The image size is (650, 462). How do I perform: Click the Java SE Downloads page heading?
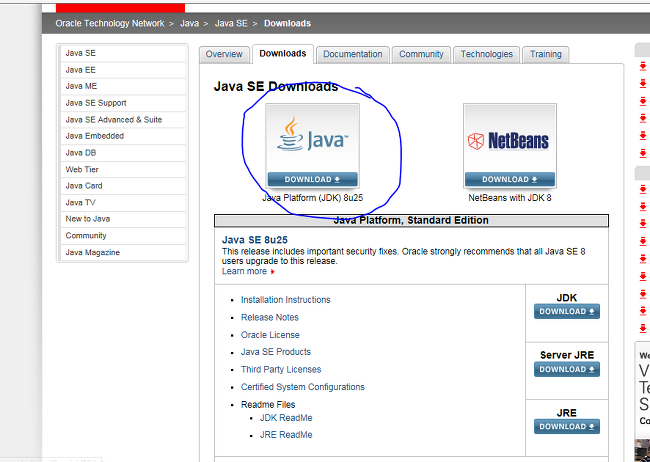coord(276,87)
